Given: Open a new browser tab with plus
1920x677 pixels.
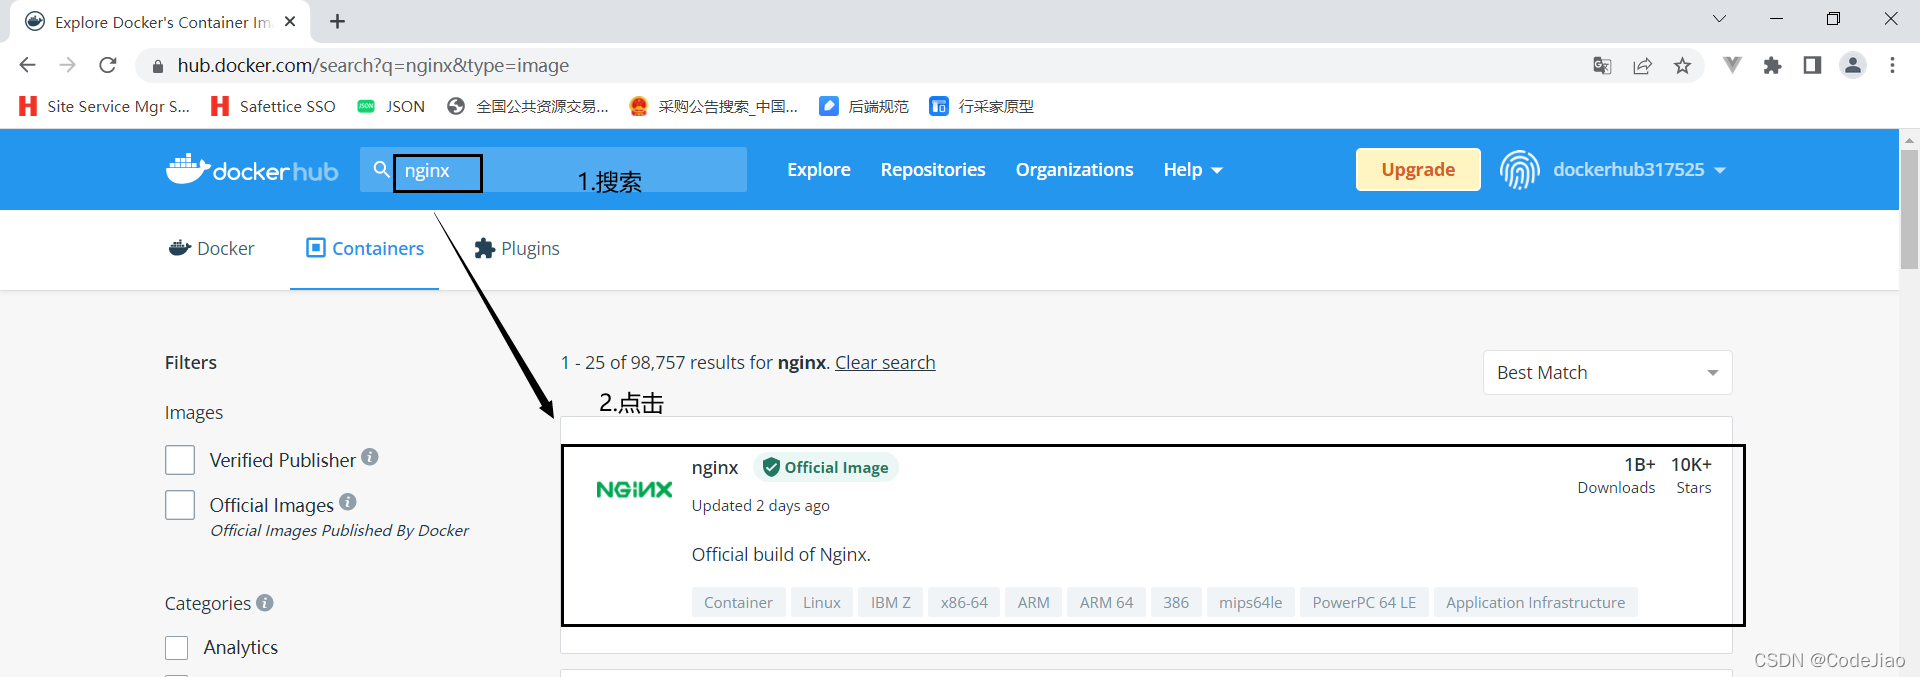Looking at the screenshot, I should [x=338, y=21].
